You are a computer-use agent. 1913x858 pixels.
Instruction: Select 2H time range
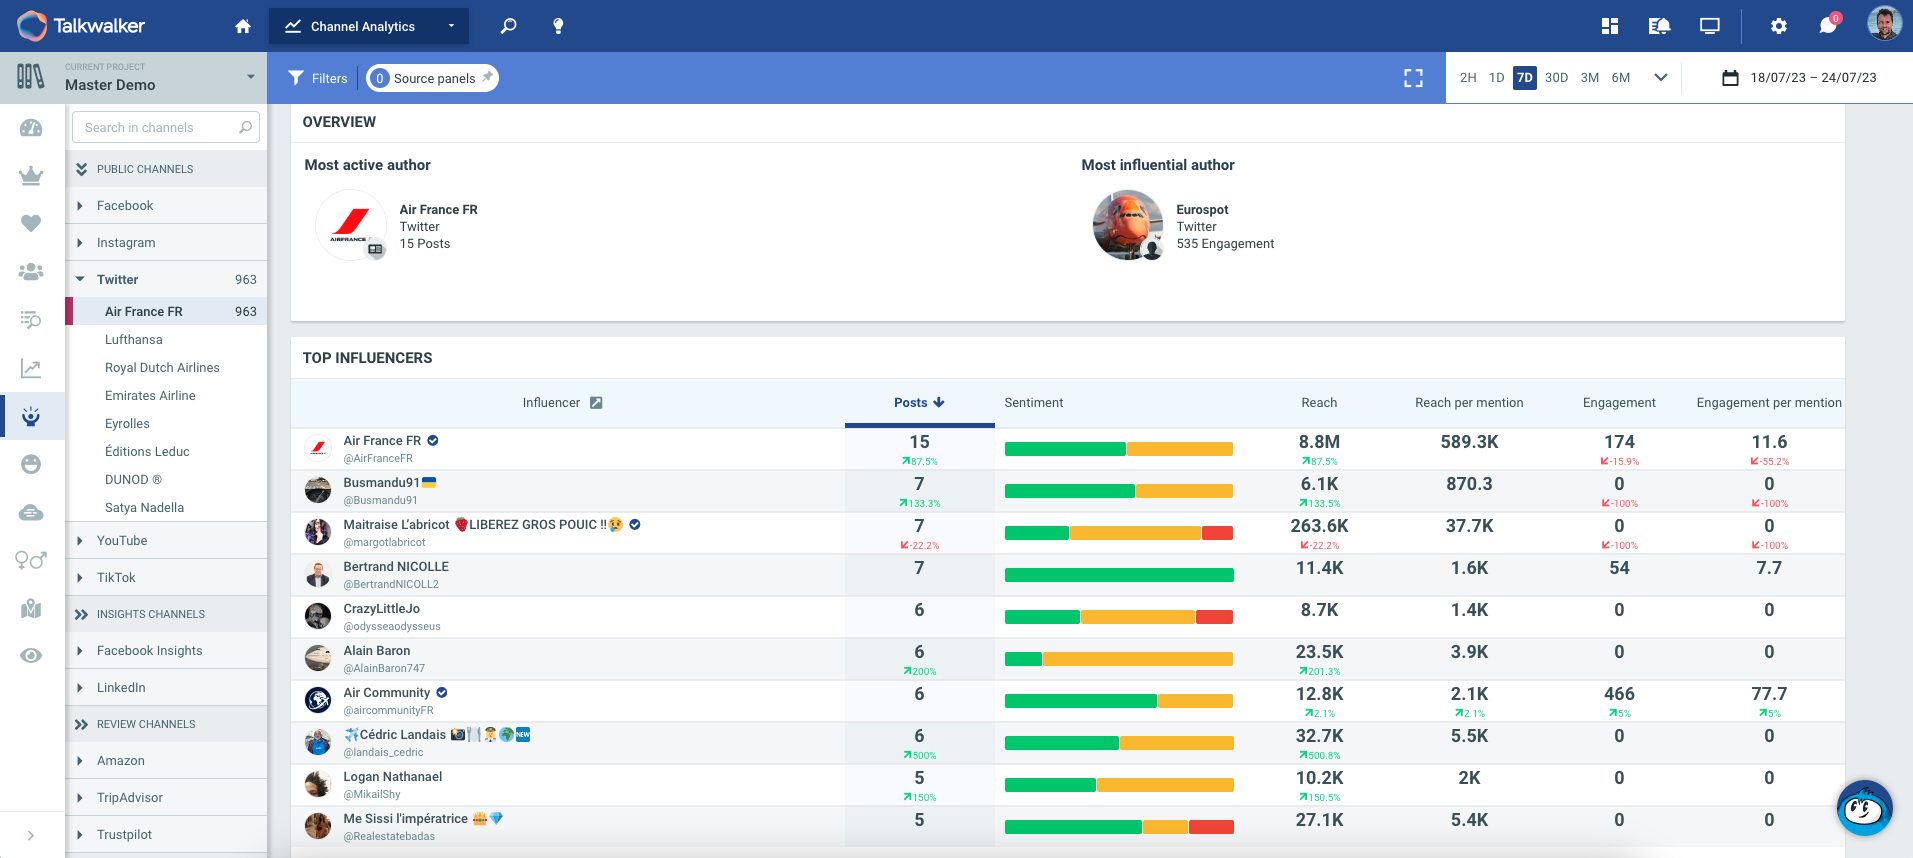coord(1468,78)
